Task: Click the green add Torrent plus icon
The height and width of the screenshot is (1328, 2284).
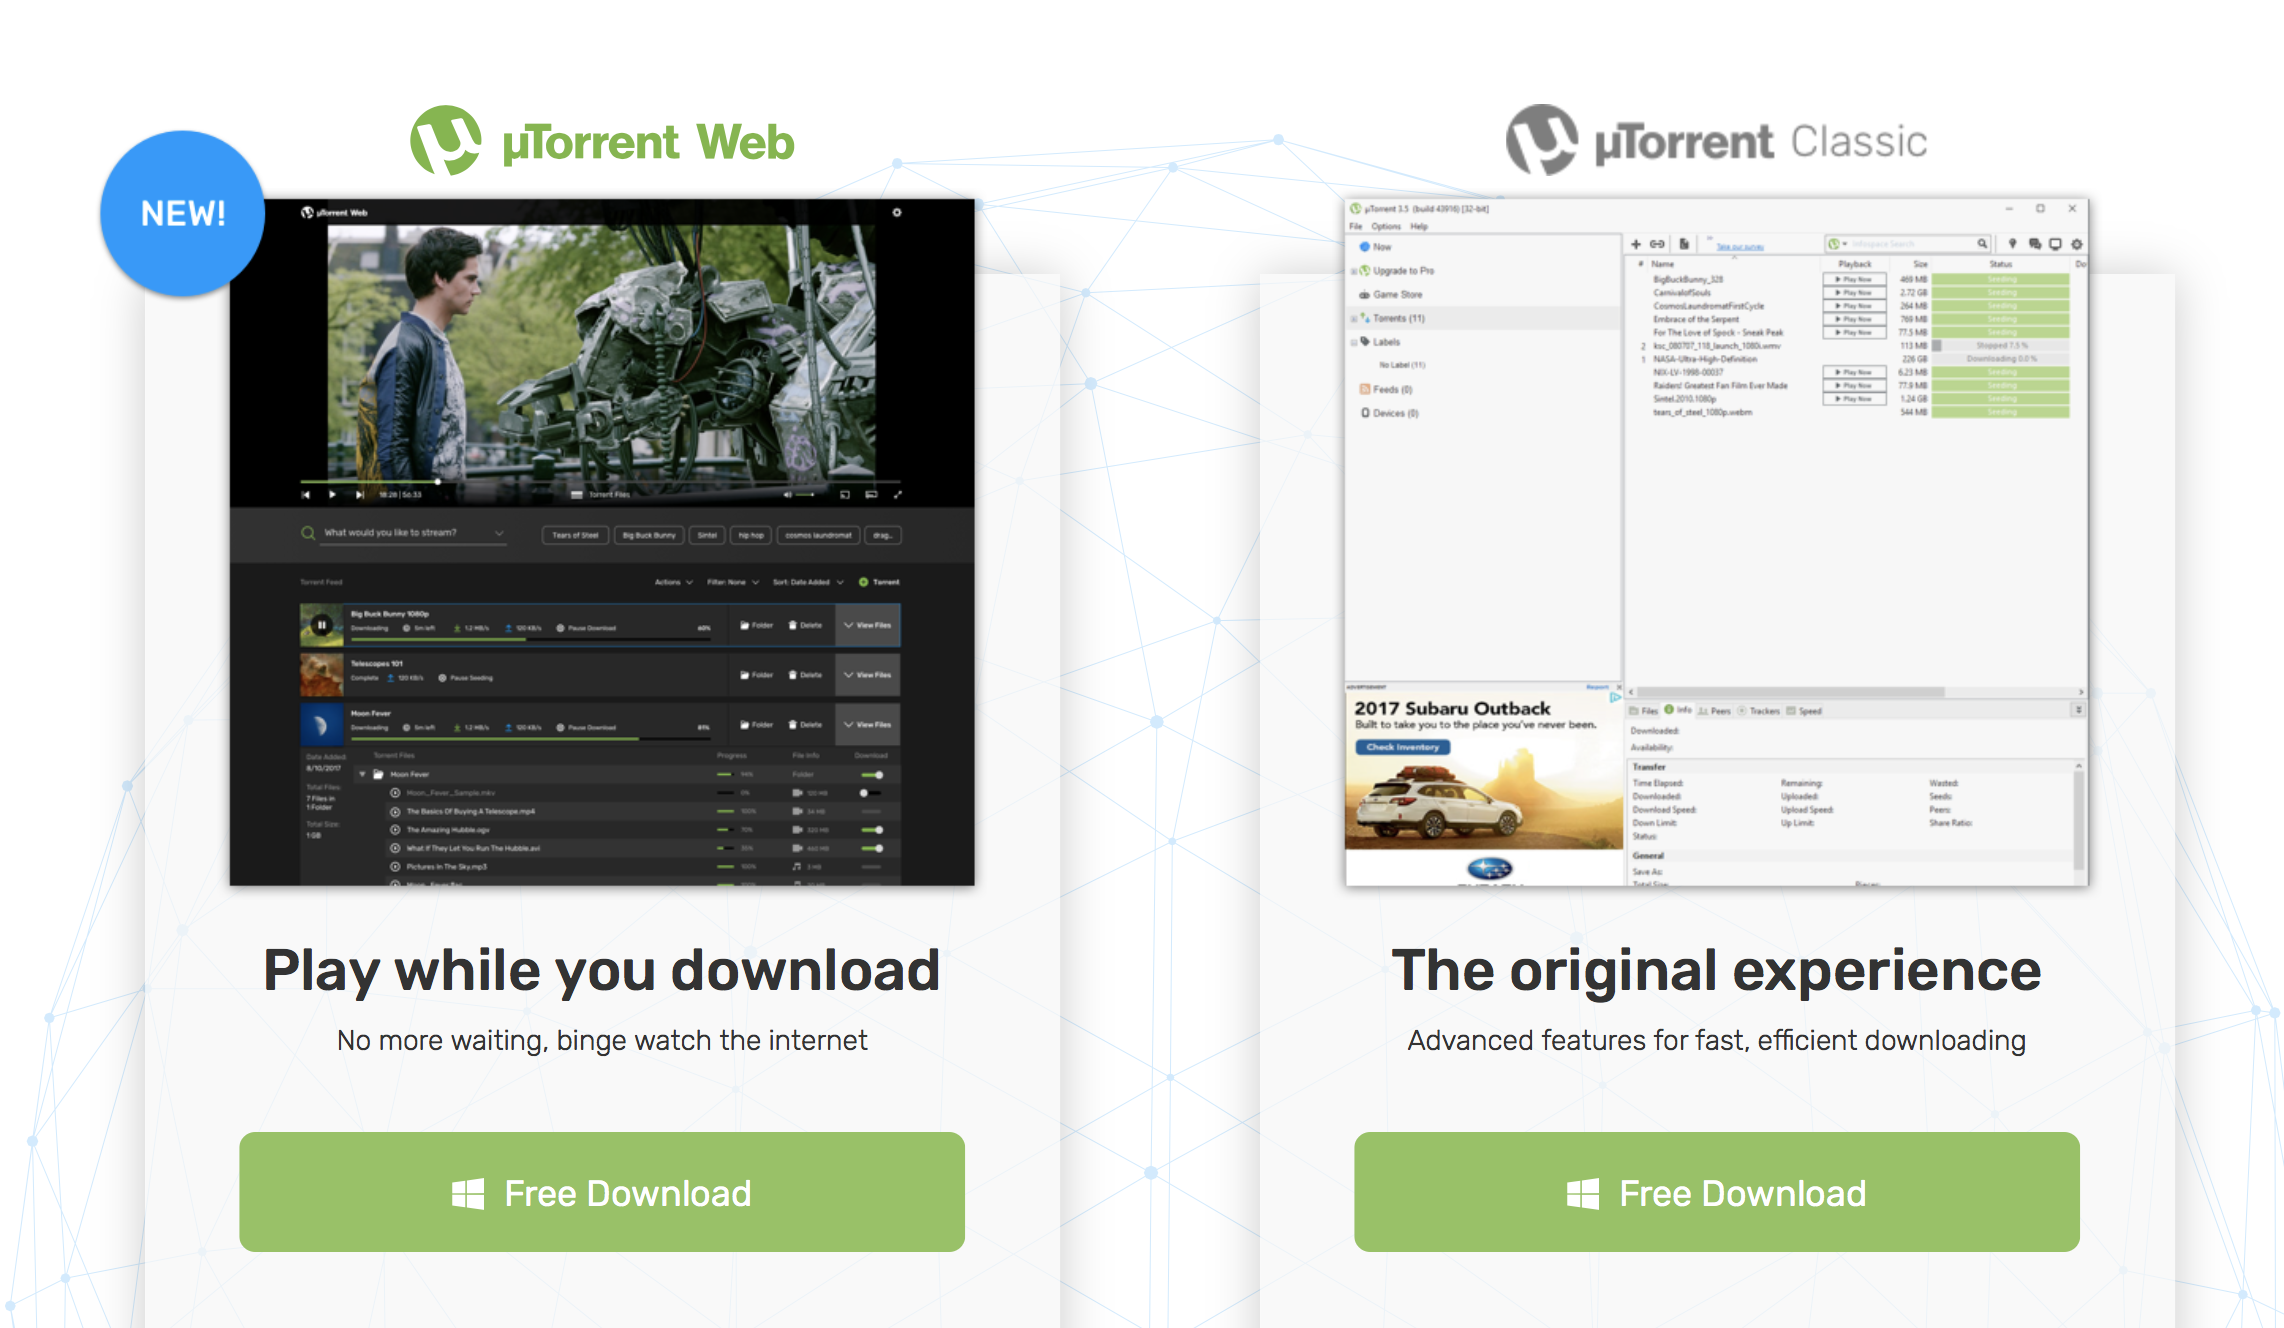Action: coord(864,582)
